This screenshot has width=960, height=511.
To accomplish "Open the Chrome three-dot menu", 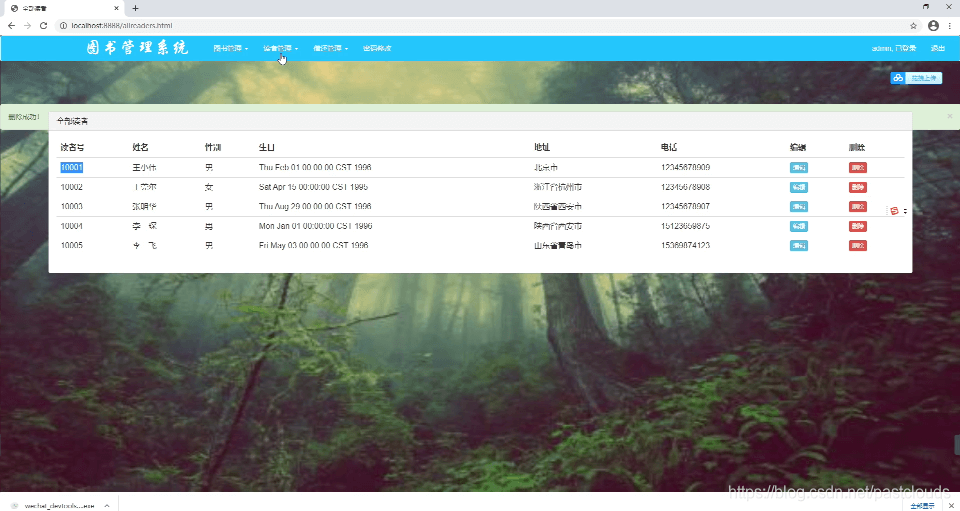I will [951, 26].
